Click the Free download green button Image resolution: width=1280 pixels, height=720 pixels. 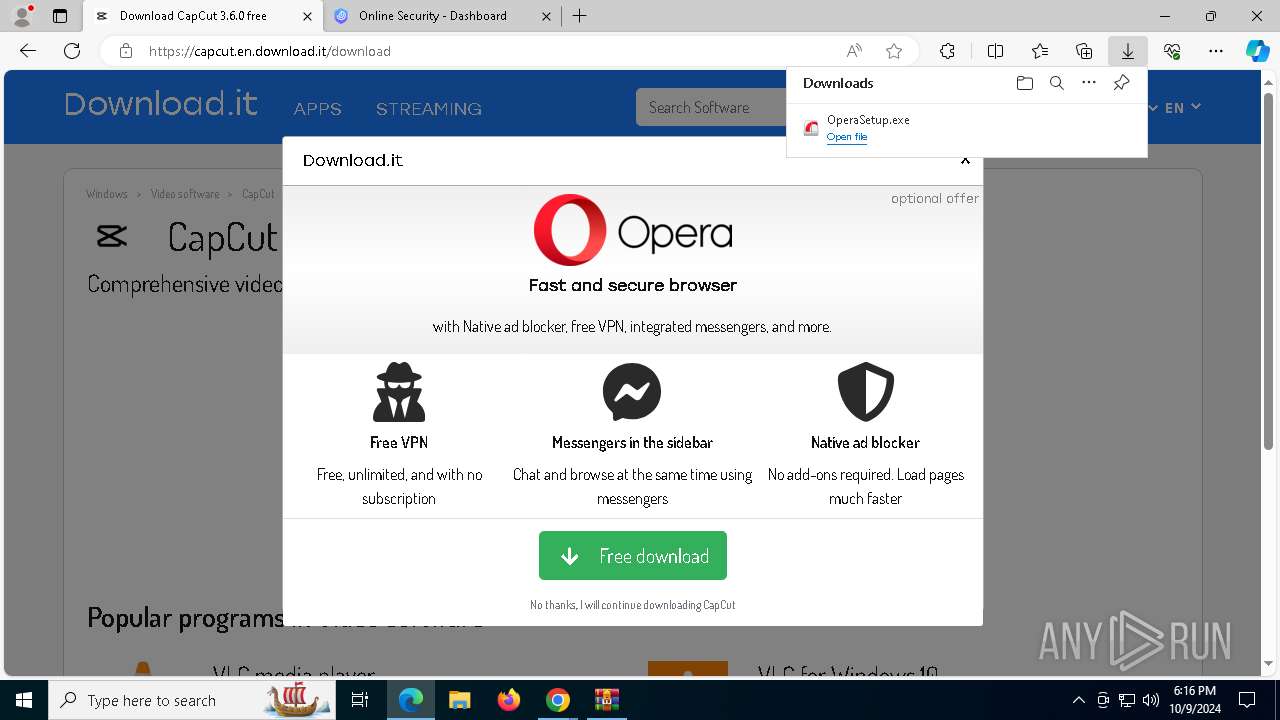[x=633, y=556]
